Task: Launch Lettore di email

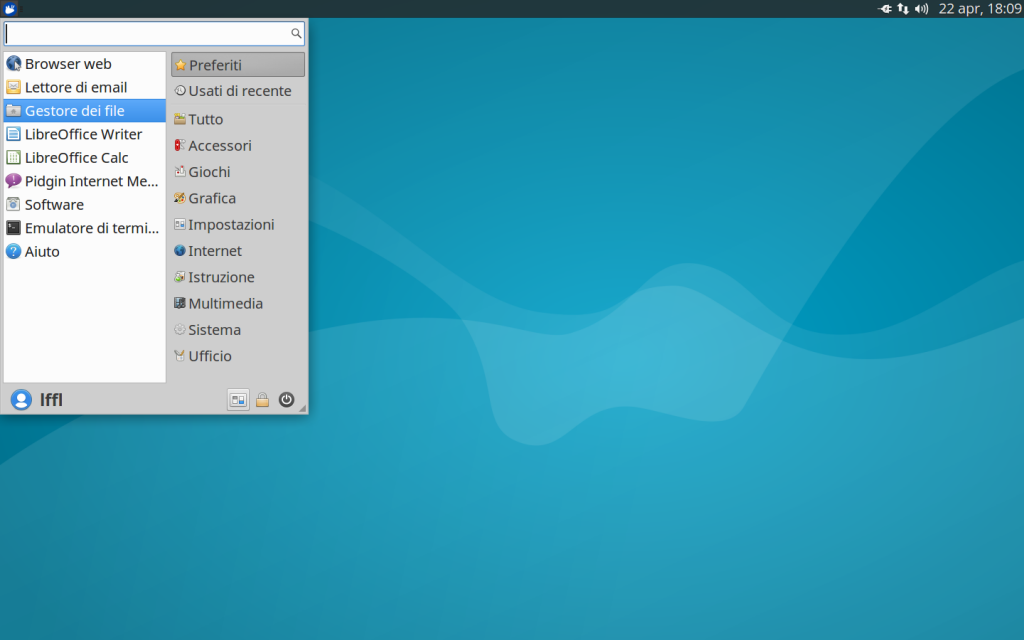Action: click(x=75, y=87)
